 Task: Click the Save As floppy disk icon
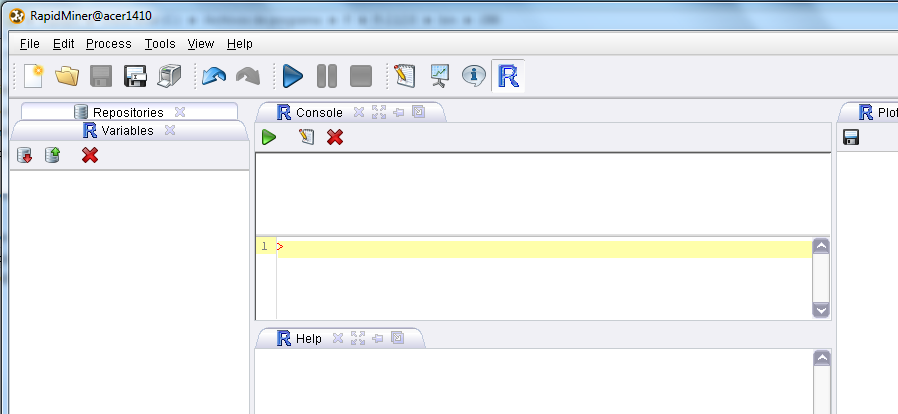coord(135,76)
